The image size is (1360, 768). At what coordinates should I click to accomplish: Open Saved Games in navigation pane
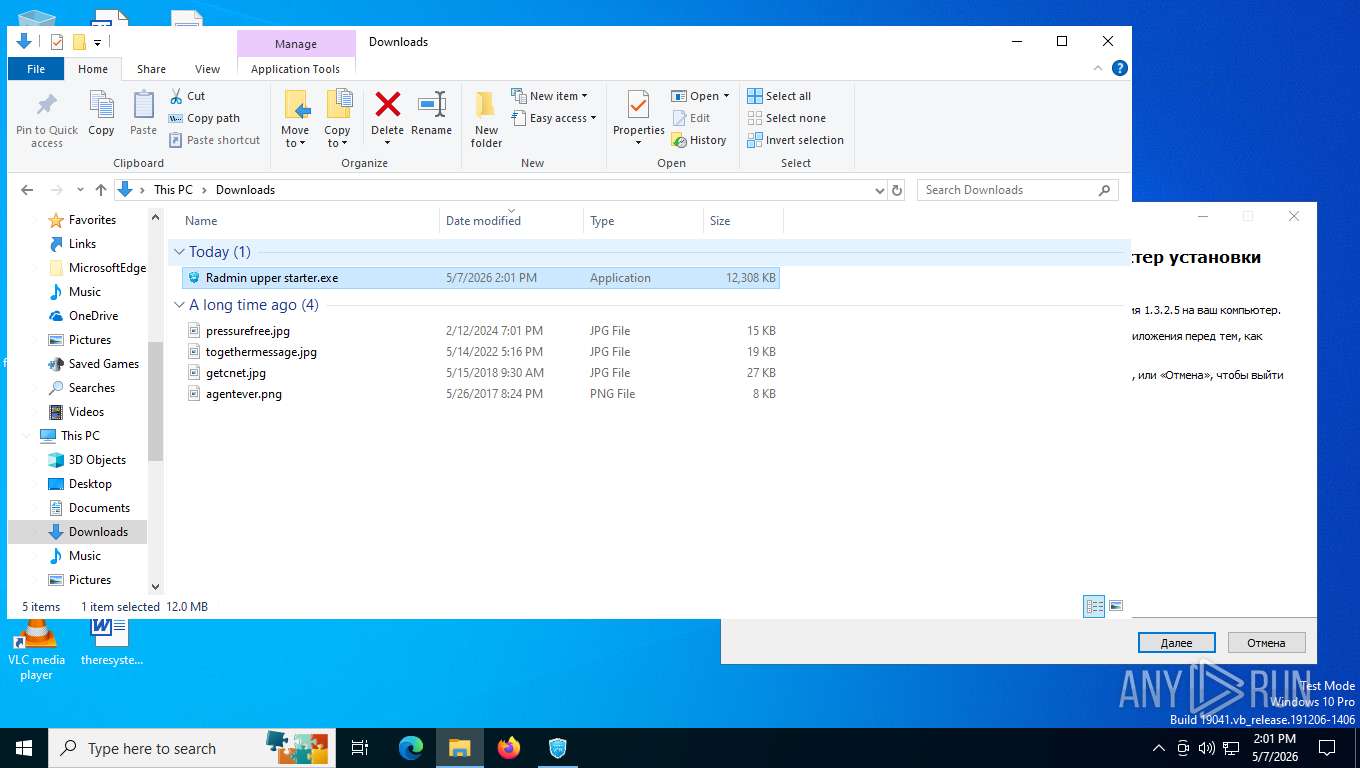[x=103, y=364]
